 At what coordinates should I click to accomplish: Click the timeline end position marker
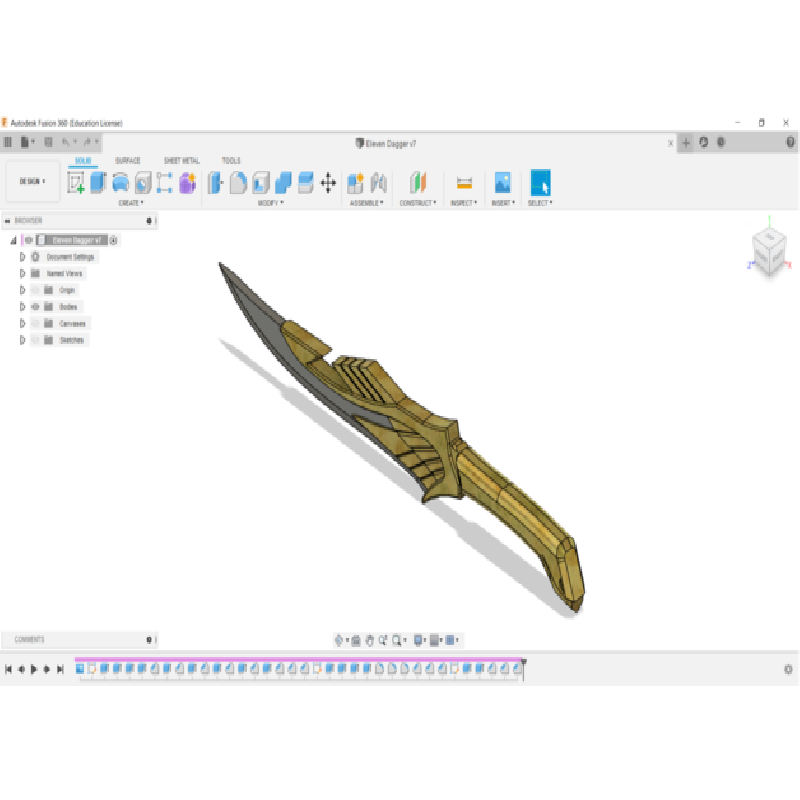coord(523,663)
